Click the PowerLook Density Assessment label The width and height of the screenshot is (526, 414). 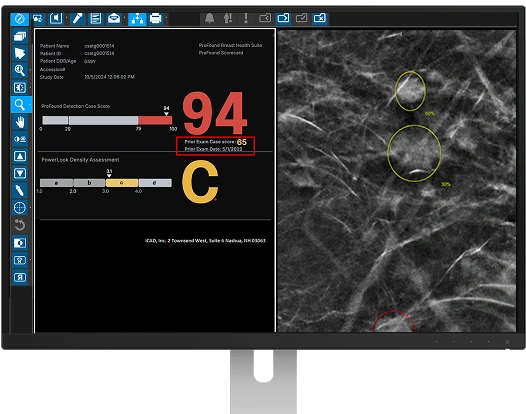80,160
